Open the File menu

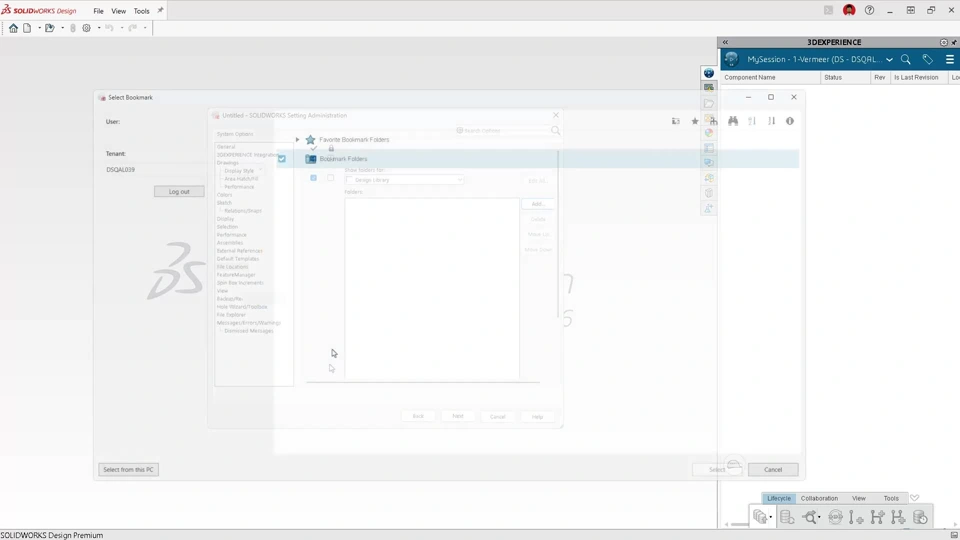click(x=98, y=11)
